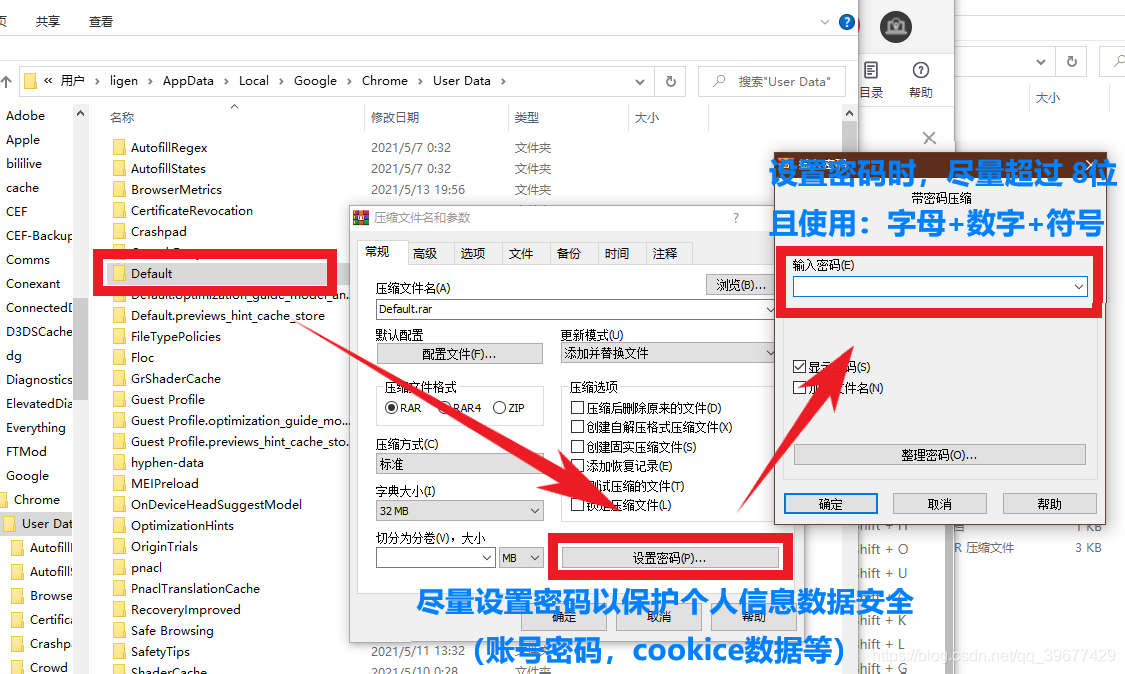Click the refresh icon in the far-right window
The width and height of the screenshot is (1125, 674).
[1072, 62]
